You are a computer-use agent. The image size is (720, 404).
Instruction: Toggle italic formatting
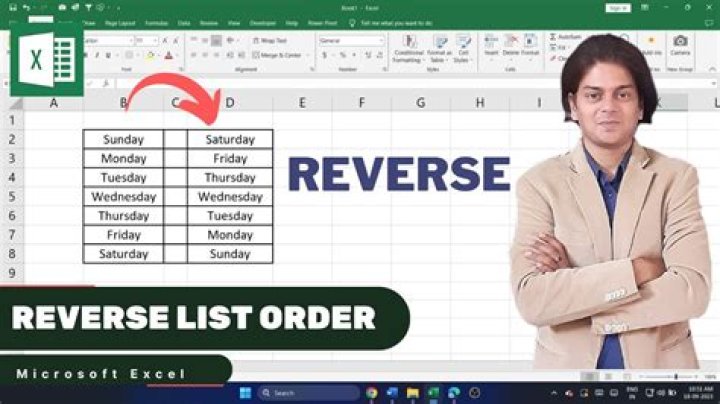pos(97,56)
